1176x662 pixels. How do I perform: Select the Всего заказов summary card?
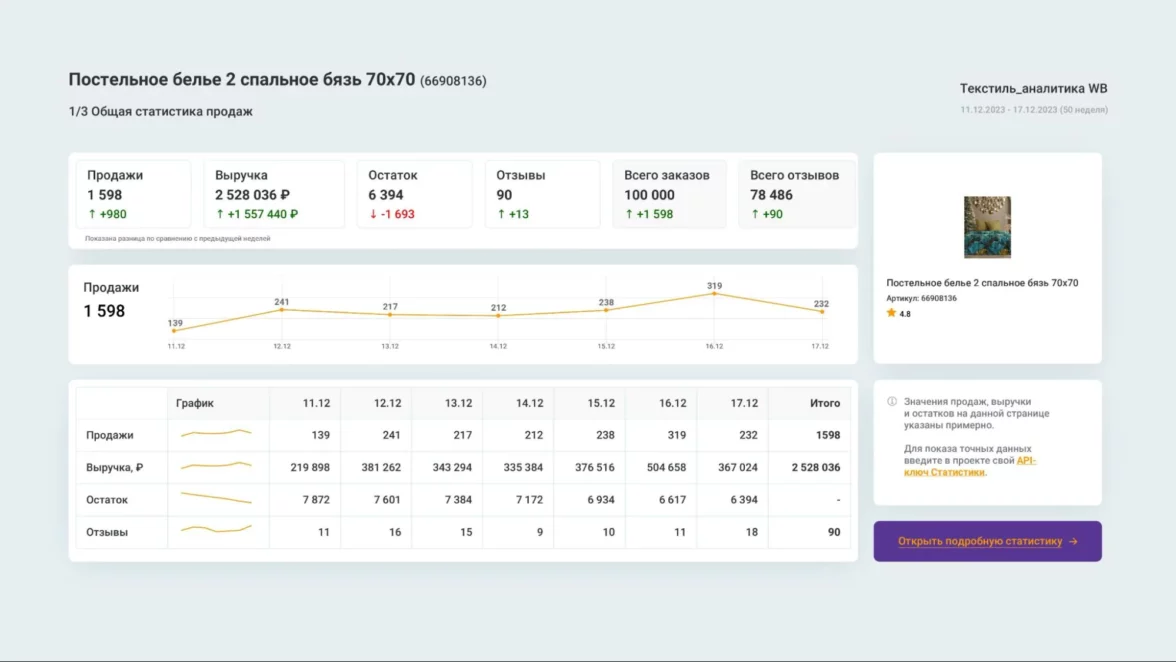669,194
